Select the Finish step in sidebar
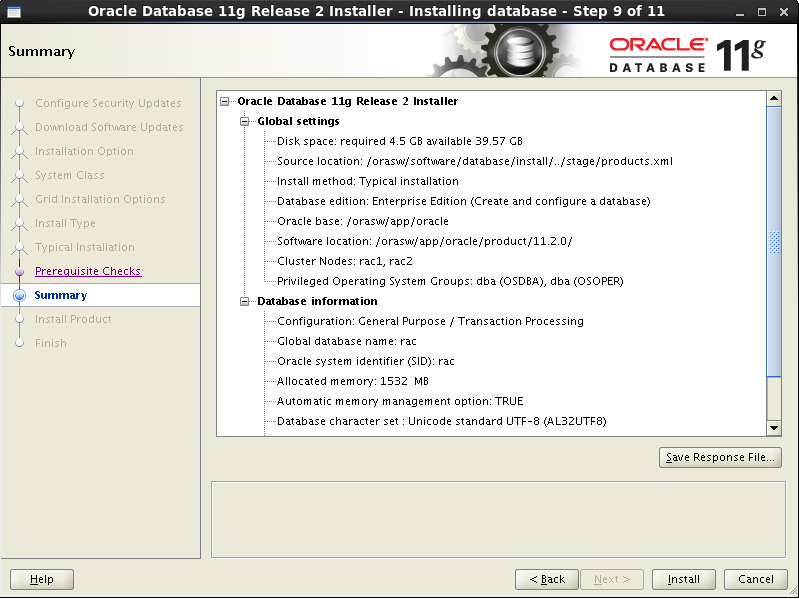The height and width of the screenshot is (599, 799). [50, 343]
